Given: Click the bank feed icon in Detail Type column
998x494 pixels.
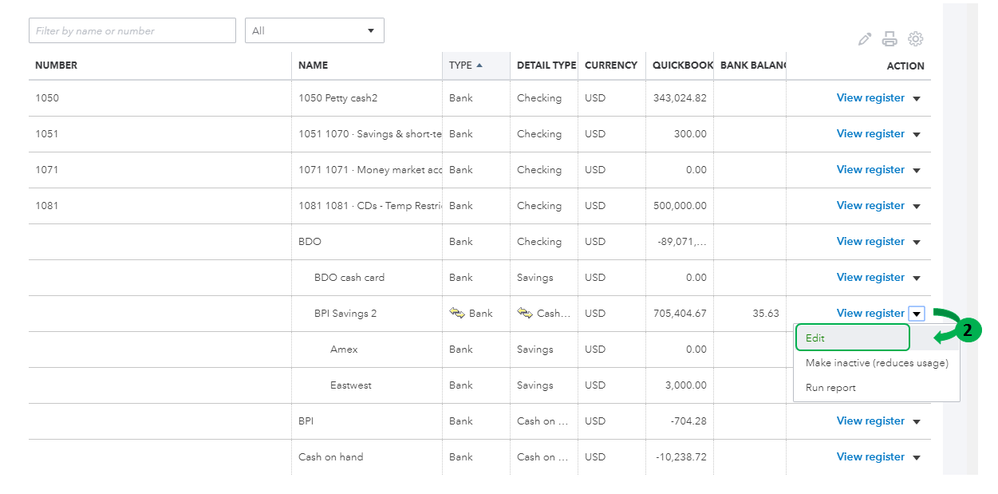Looking at the screenshot, I should coord(525,313).
